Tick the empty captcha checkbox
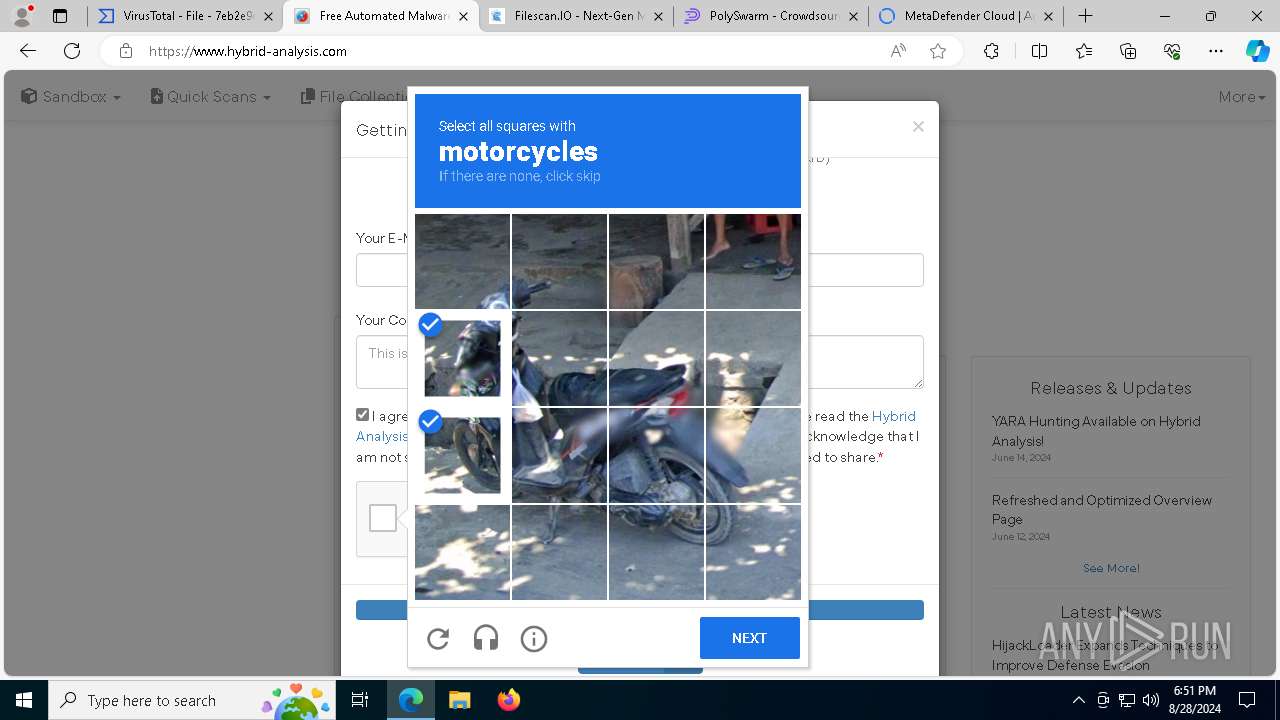This screenshot has height=720, width=1280. pyautogui.click(x=383, y=518)
